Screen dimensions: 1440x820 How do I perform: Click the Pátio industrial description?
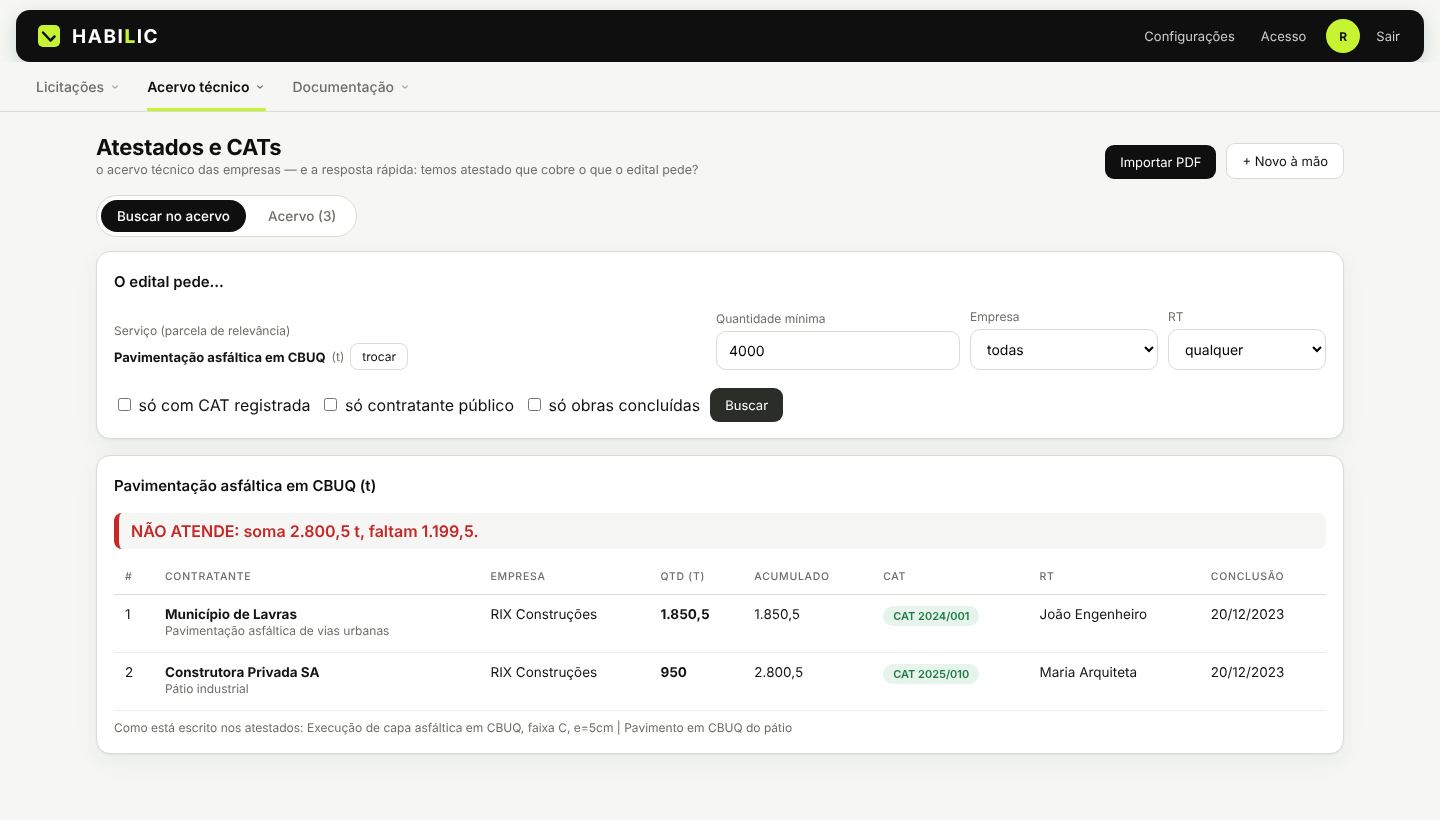coord(207,689)
